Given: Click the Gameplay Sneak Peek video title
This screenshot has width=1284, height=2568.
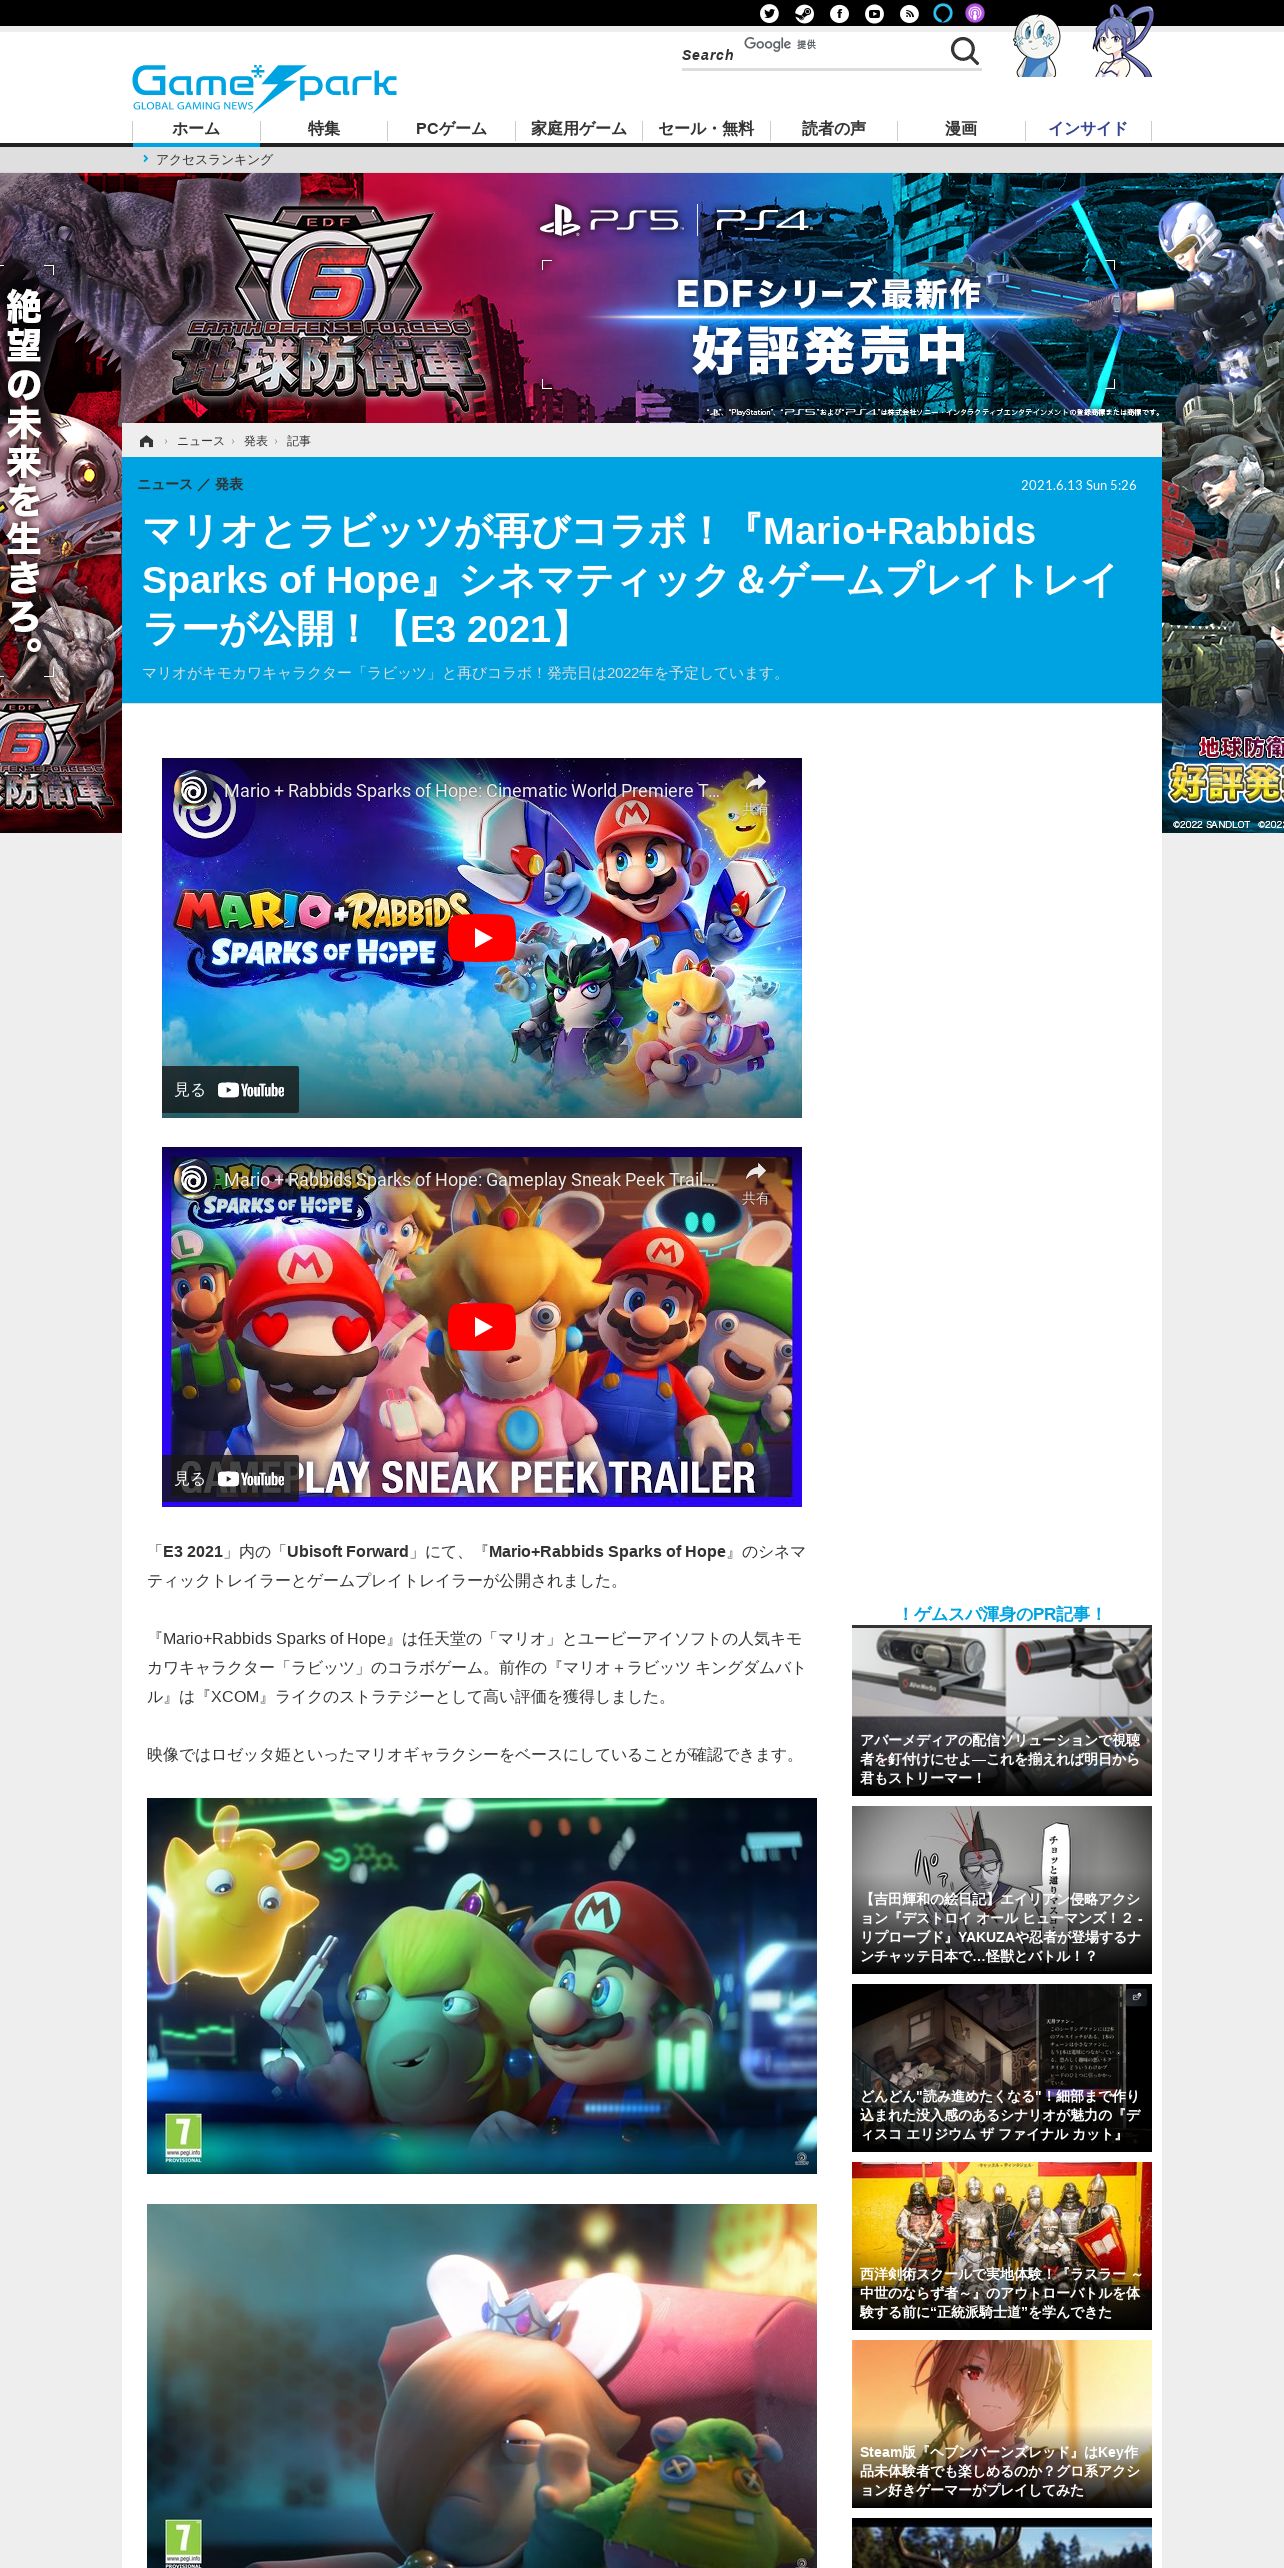Looking at the screenshot, I should tap(470, 1180).
